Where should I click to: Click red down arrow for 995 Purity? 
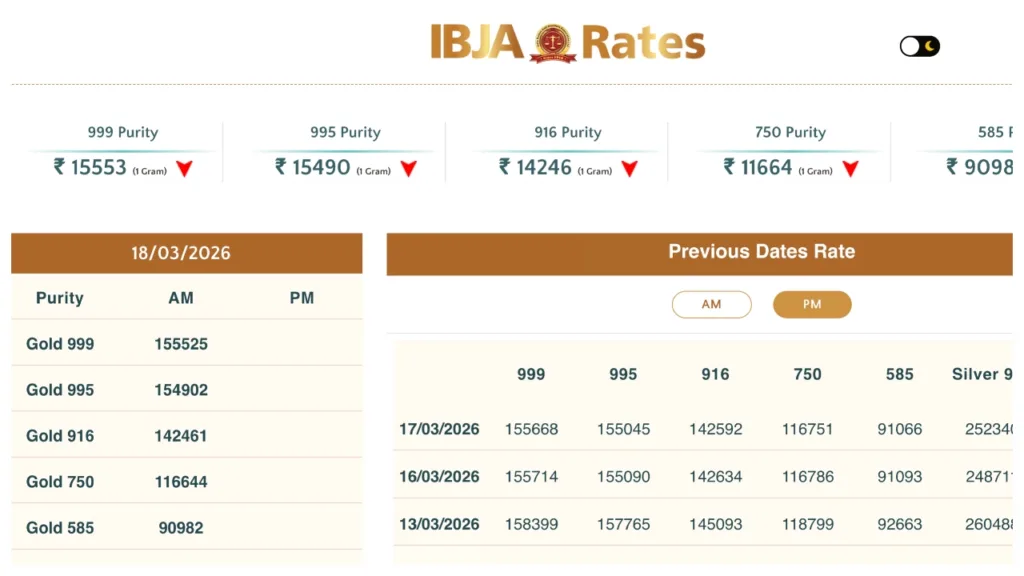(x=408, y=169)
